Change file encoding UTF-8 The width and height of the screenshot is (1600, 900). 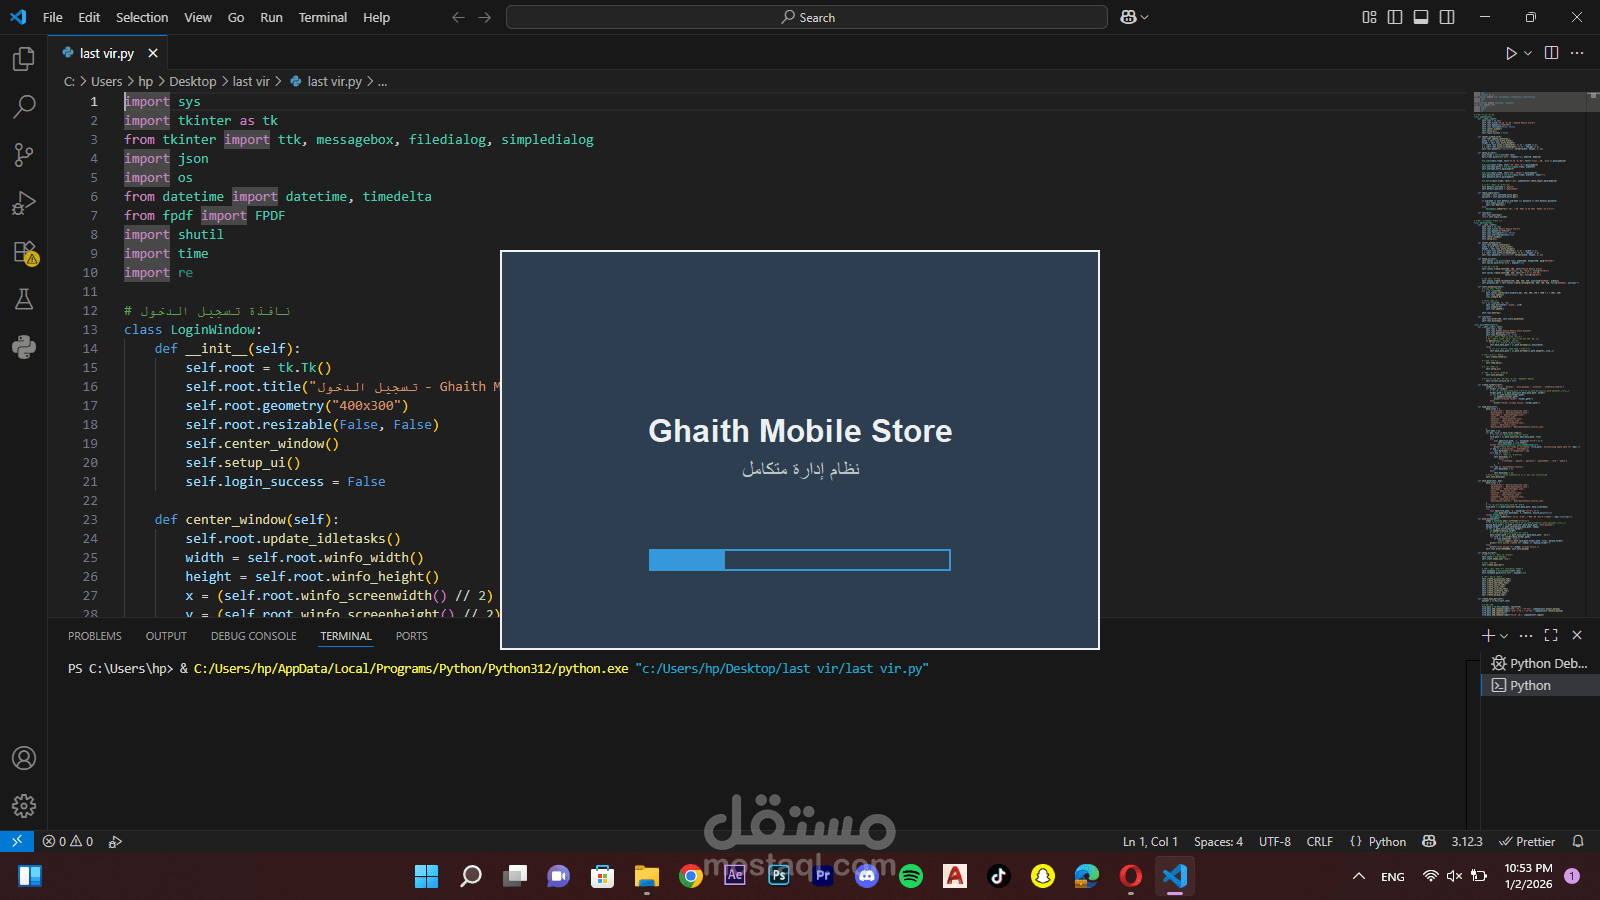pos(1275,841)
